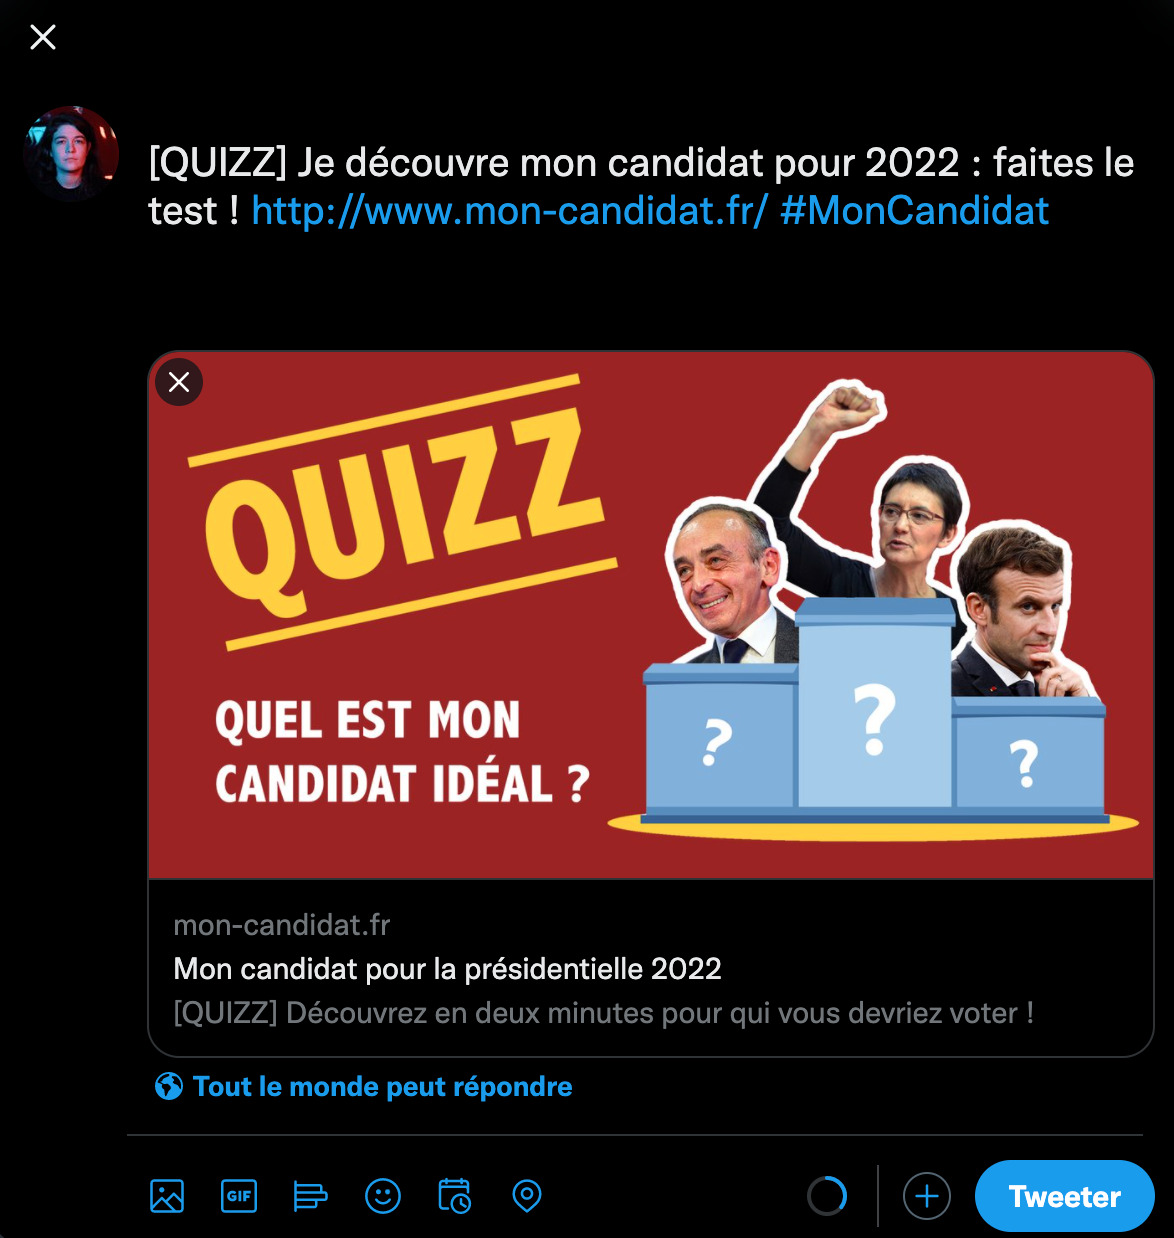1174x1238 pixels.
Task: Add another tweet with the plus button
Action: pos(927,1196)
